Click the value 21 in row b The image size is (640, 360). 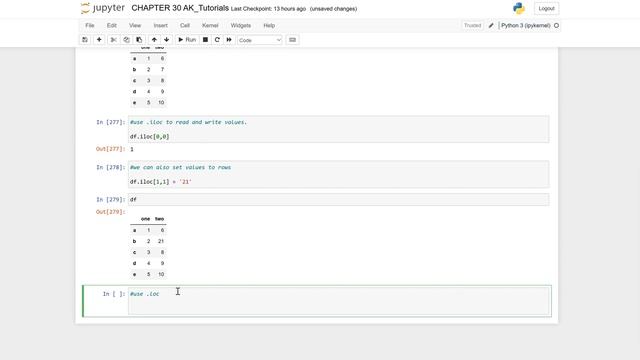(161, 241)
